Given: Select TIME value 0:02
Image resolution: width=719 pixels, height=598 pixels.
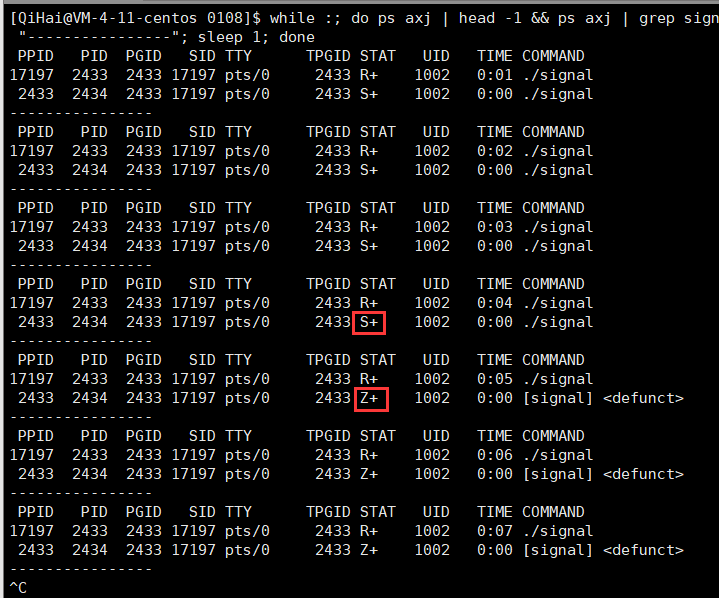Looking at the screenshot, I should [x=494, y=151].
